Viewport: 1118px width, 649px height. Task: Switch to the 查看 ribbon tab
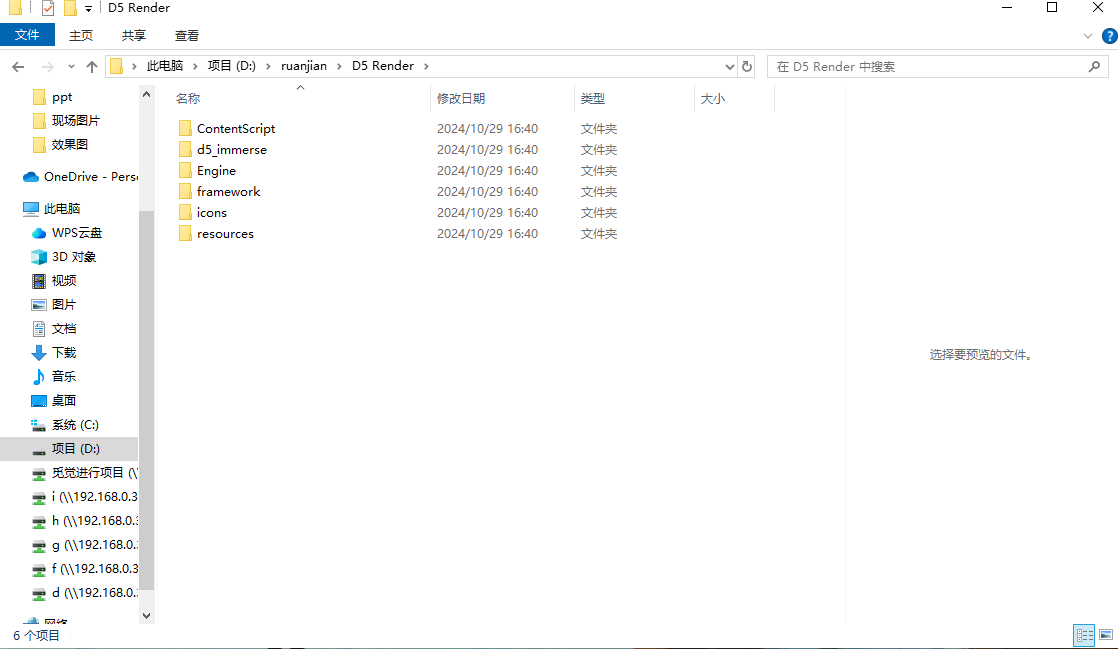187,35
